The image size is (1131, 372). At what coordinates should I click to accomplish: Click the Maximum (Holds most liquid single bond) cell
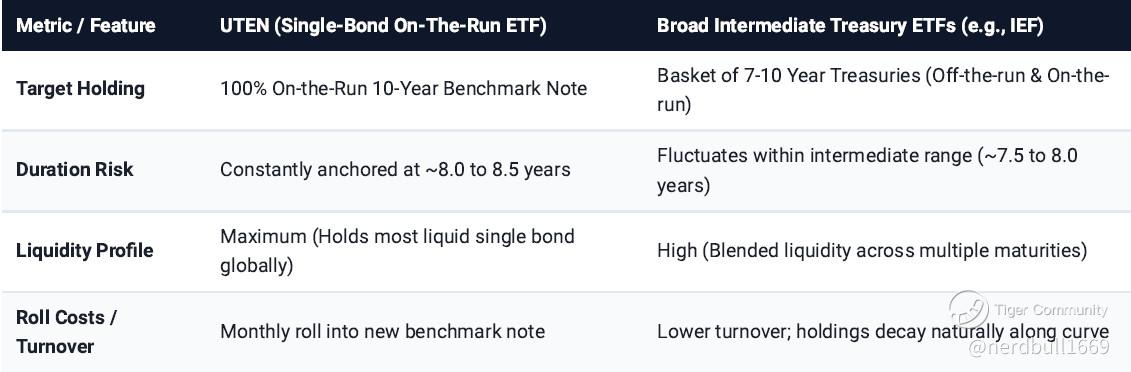pos(397,251)
